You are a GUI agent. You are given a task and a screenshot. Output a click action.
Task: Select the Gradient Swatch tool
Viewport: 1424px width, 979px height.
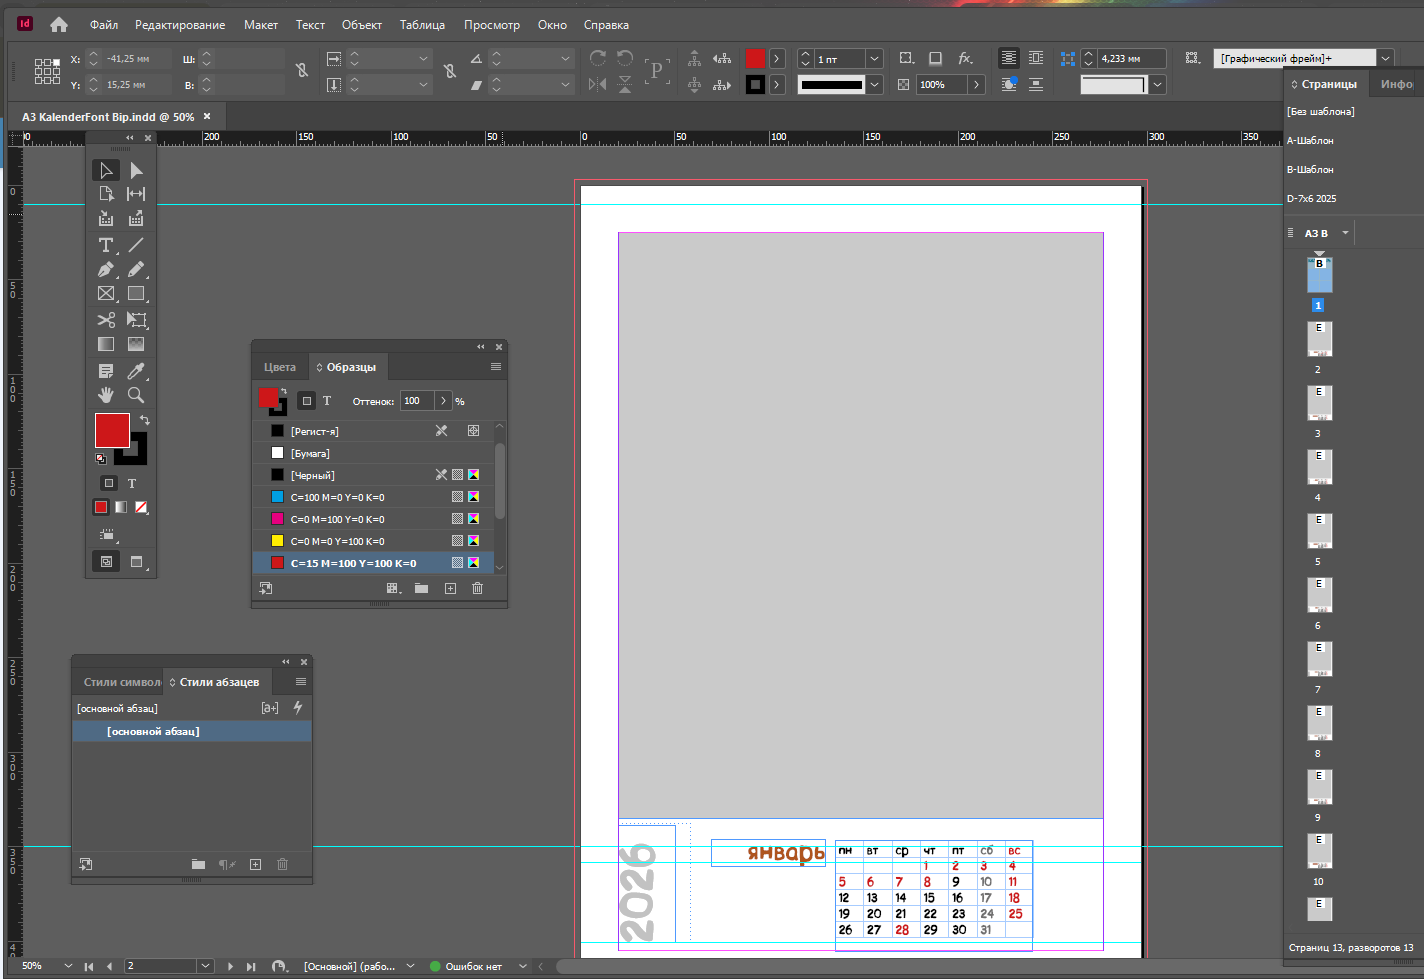point(106,344)
